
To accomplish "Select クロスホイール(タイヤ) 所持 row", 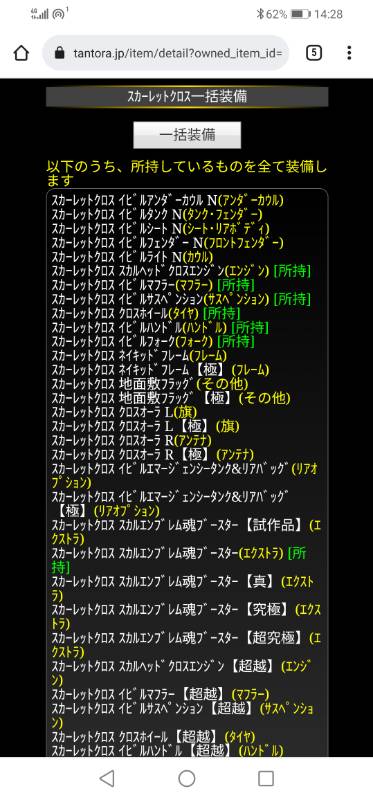I will coord(146,312).
